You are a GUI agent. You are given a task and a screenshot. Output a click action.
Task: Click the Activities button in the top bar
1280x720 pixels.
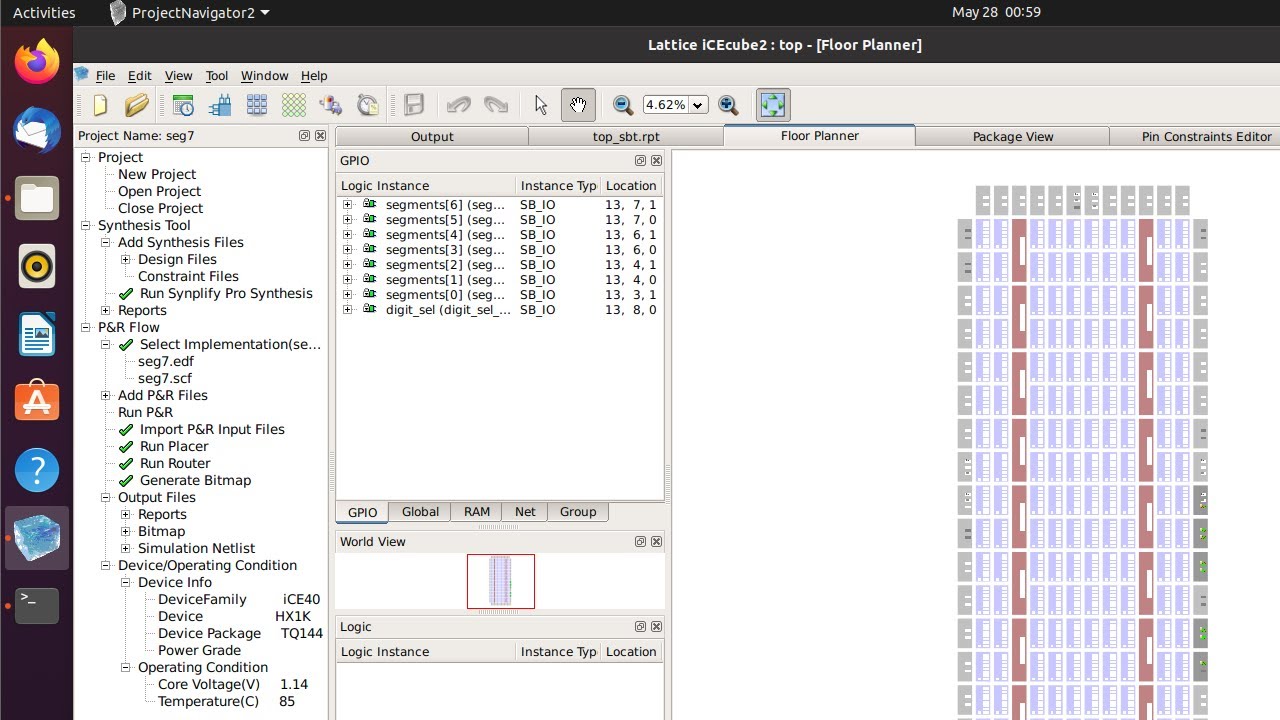point(44,12)
